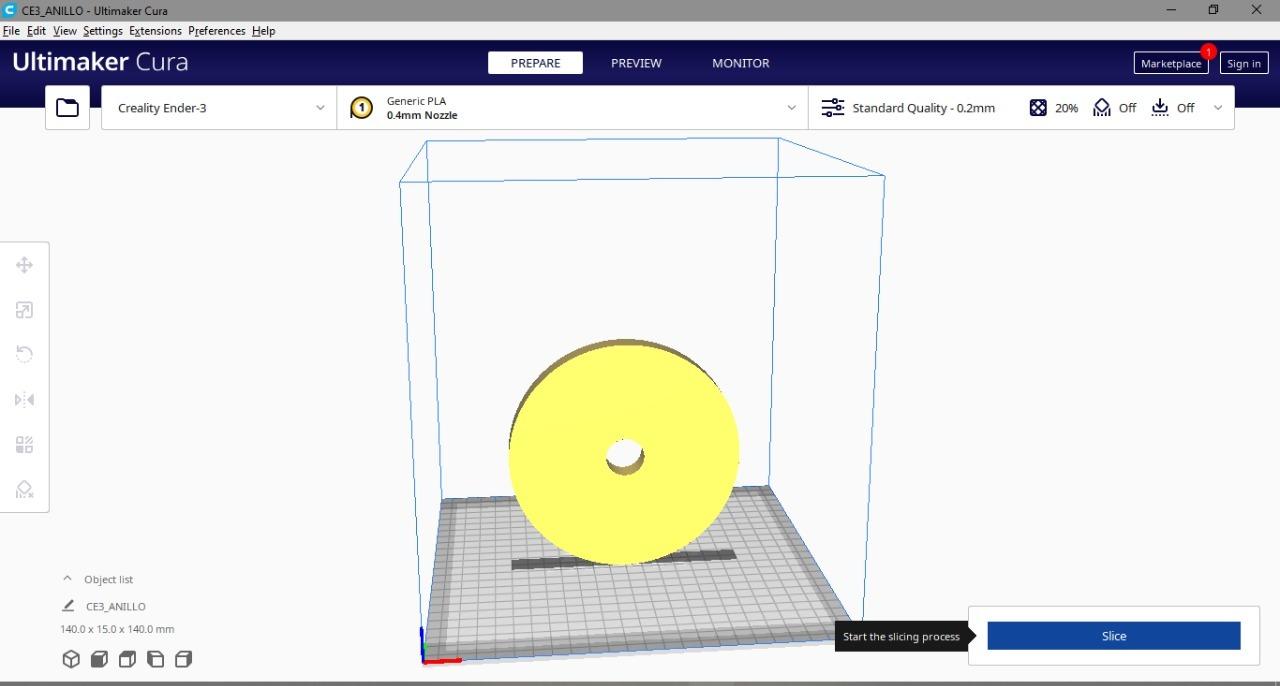This screenshot has width=1280, height=686.
Task: Select the Rotate tool
Action: (x=25, y=354)
